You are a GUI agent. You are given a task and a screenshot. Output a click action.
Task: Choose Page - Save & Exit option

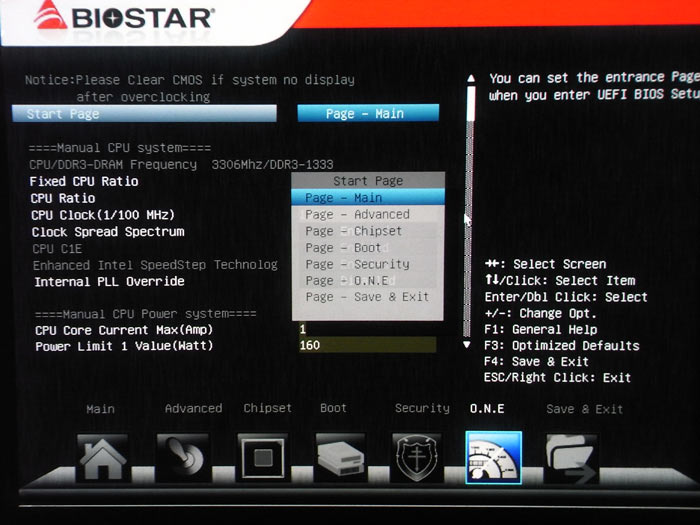[x=366, y=297]
